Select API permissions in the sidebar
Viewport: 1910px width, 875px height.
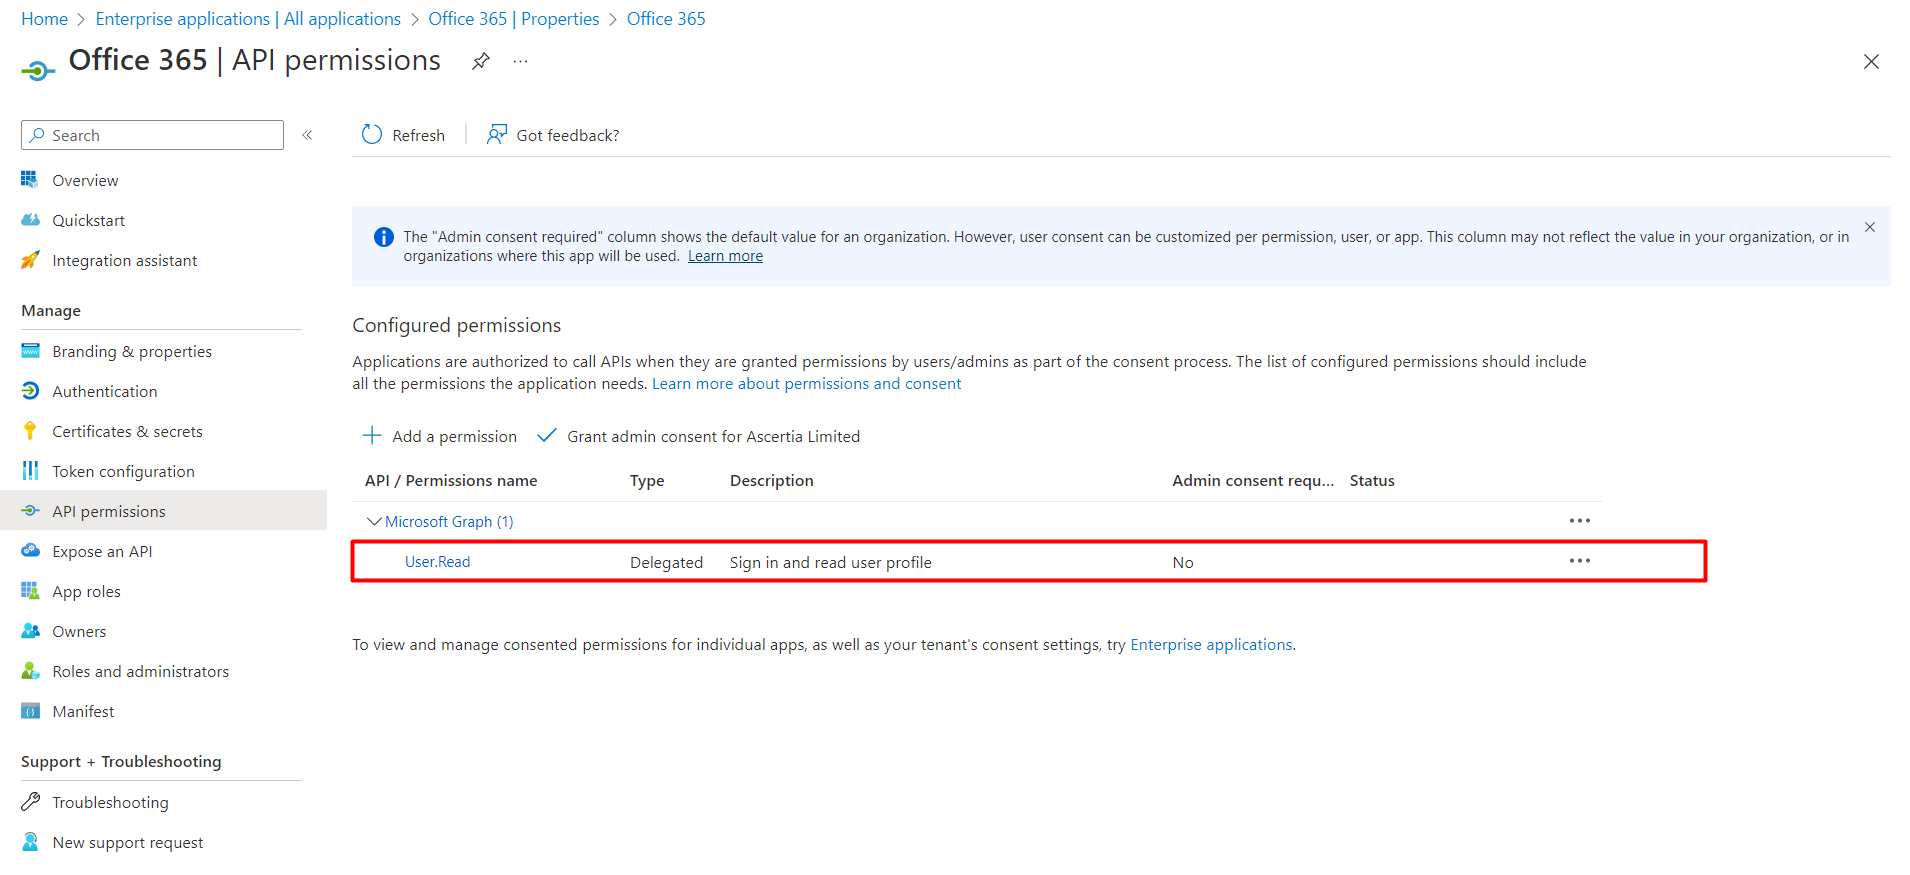(x=163, y=510)
